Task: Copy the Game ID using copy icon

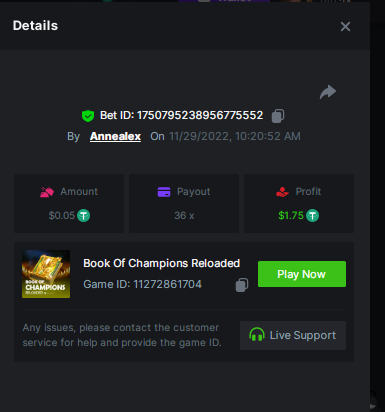Action: [x=242, y=285]
